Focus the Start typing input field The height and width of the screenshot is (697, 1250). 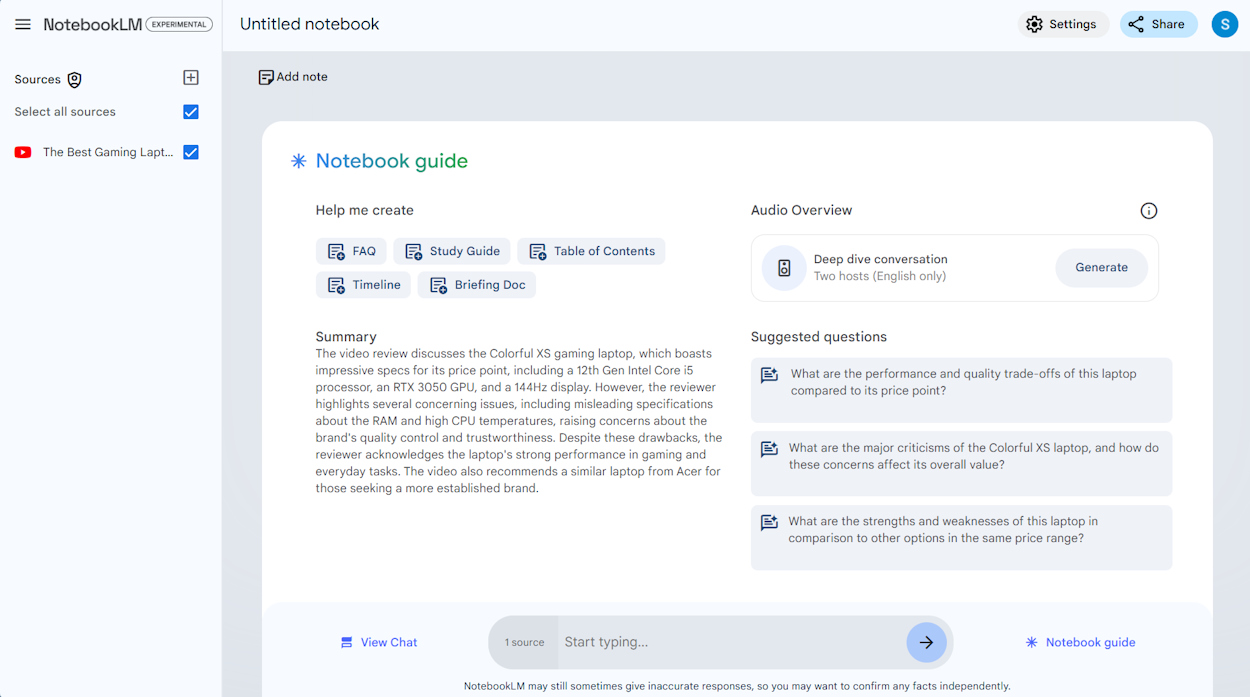[730, 642]
